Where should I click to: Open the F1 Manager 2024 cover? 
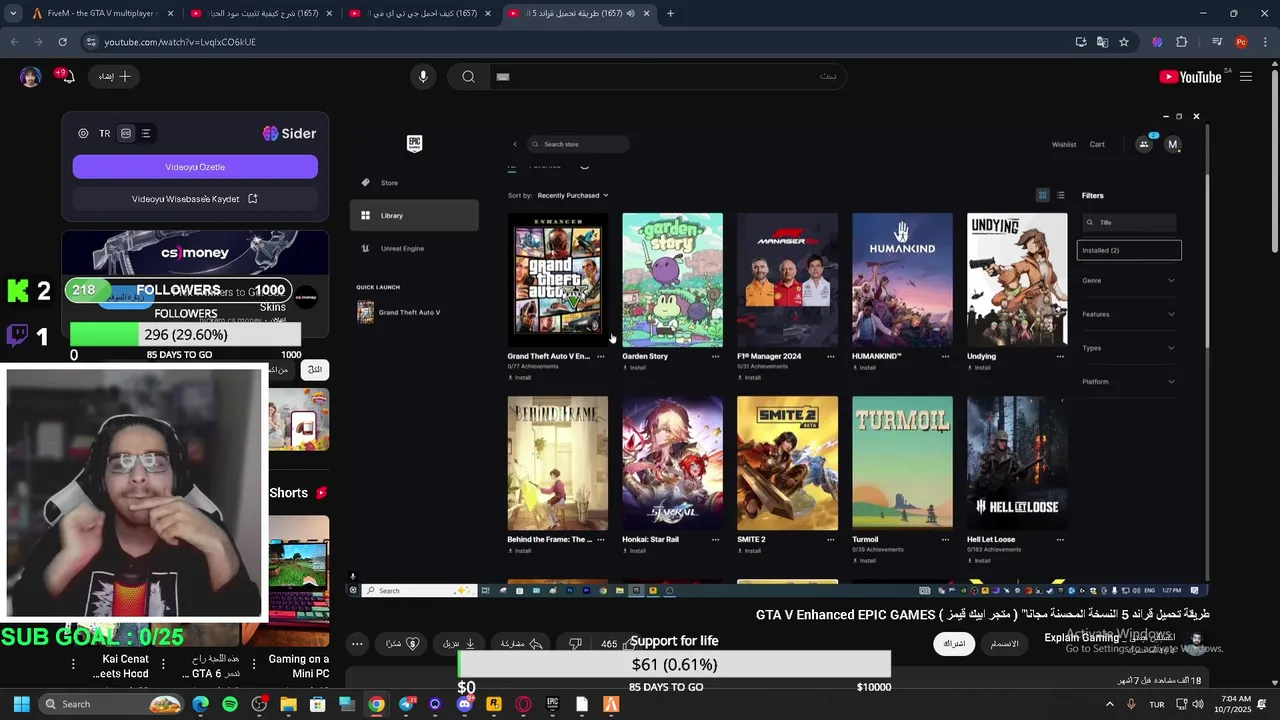point(787,280)
